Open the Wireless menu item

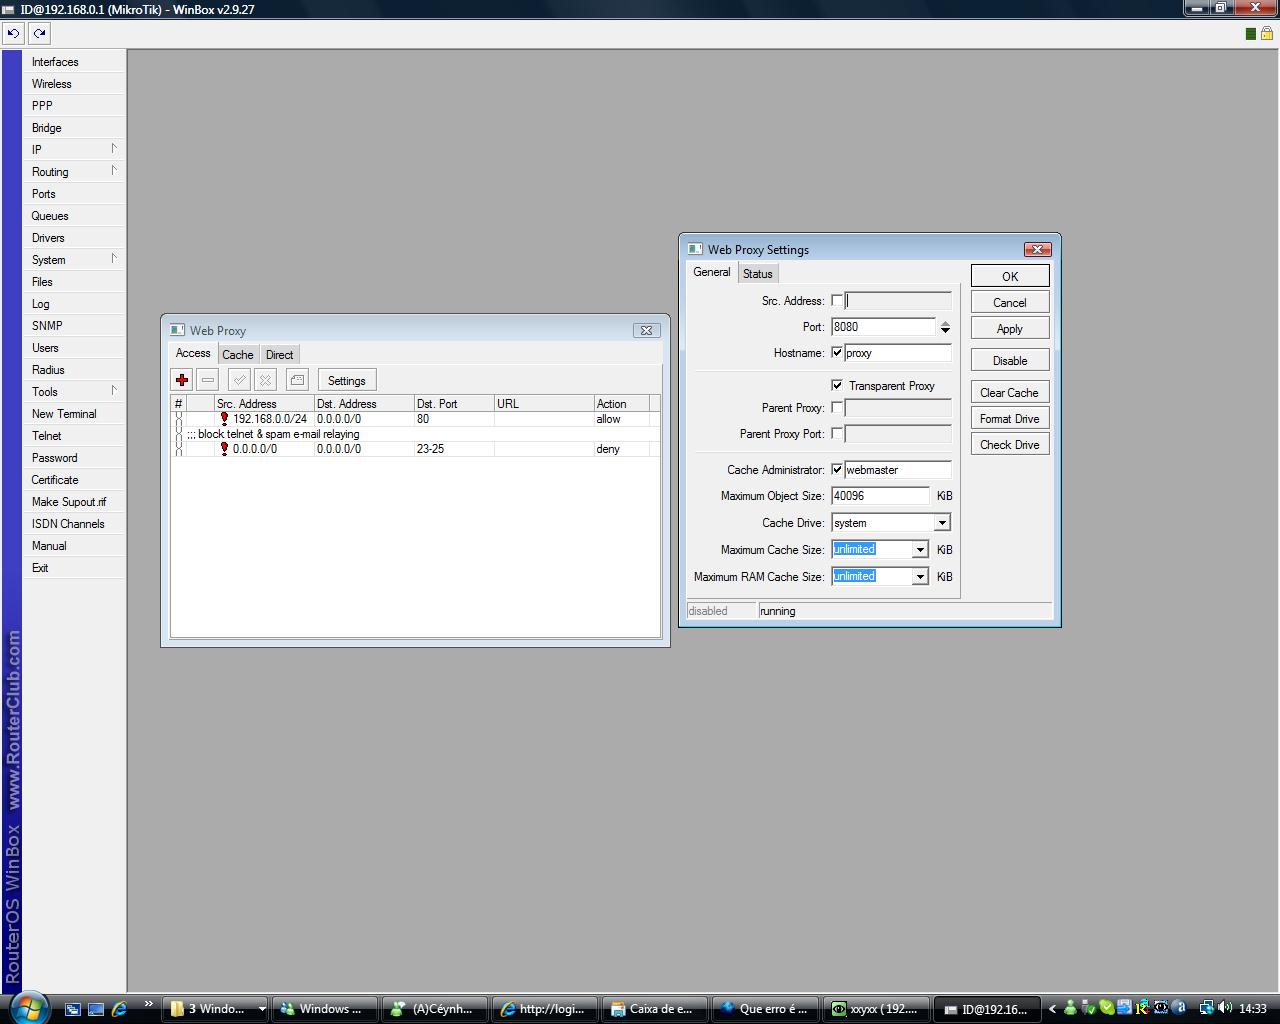(75, 84)
